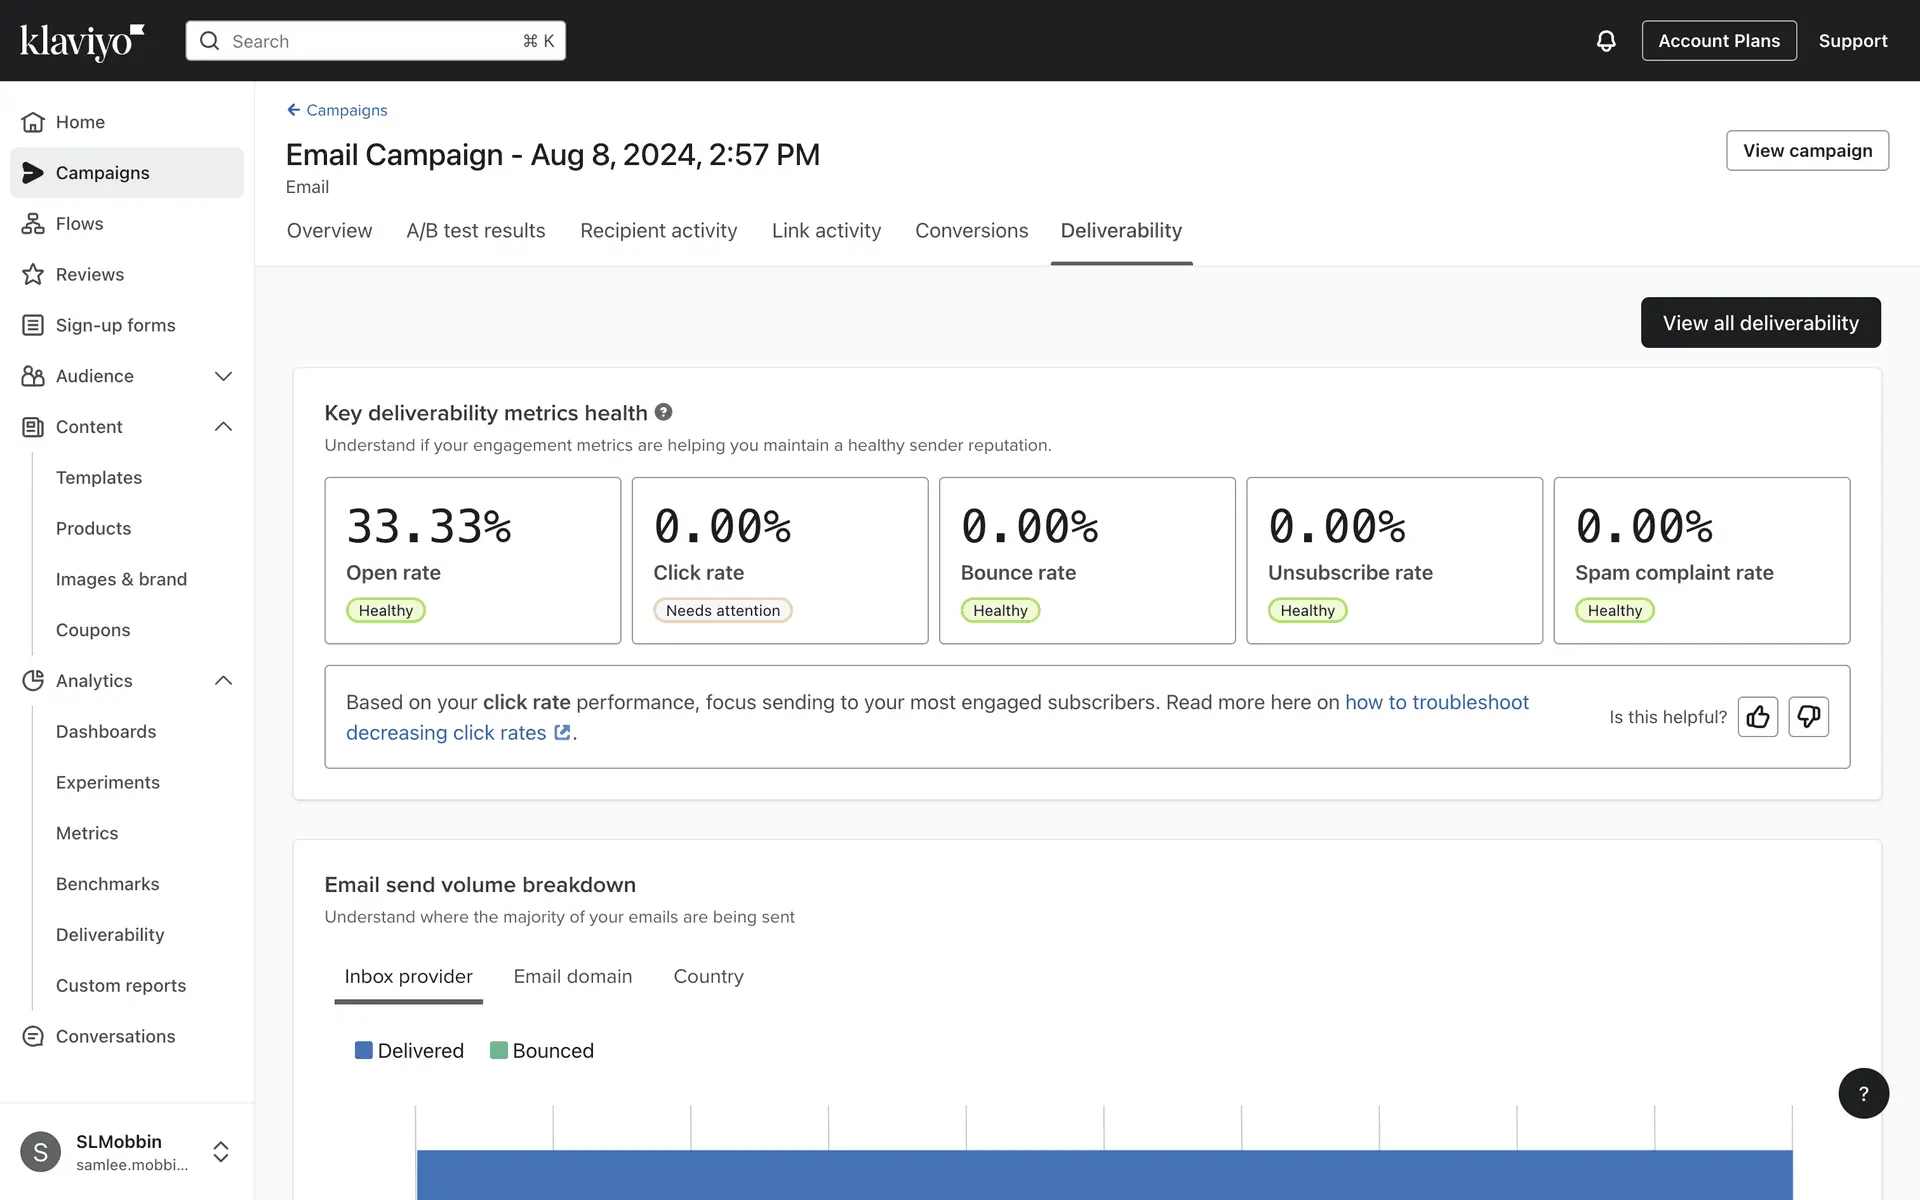Focus the top Search field
The image size is (1920, 1200).
click(x=375, y=41)
